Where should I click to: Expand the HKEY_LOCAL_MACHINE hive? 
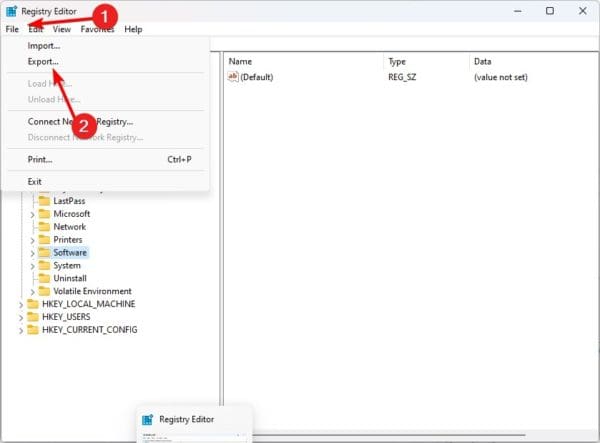pyautogui.click(x=21, y=305)
